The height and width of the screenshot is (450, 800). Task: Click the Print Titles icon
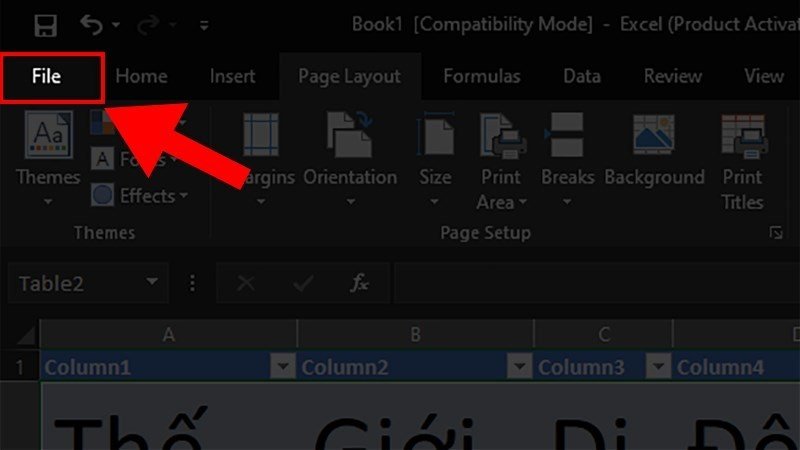pyautogui.click(x=742, y=135)
